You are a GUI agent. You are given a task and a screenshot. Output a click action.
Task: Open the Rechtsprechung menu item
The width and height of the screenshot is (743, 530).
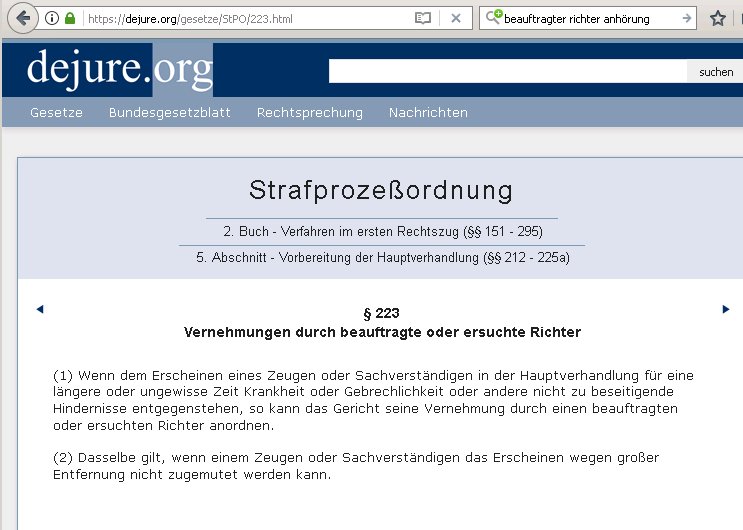tap(309, 113)
